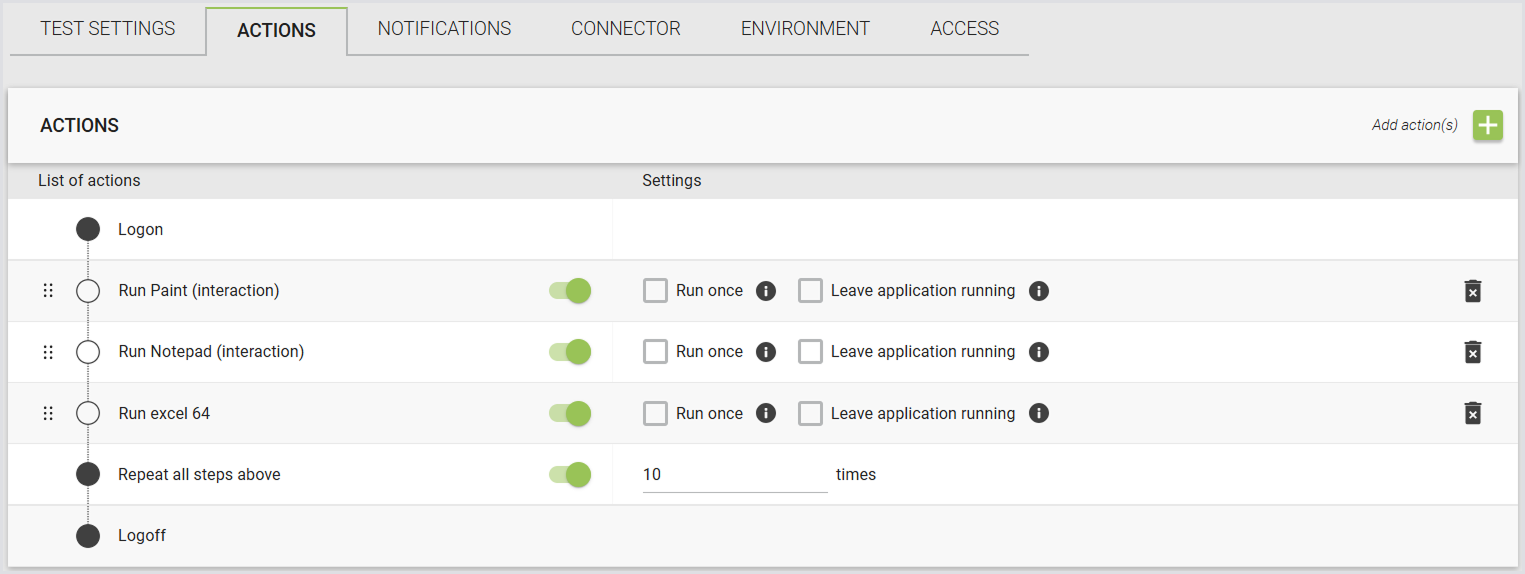Click the Logon action text
This screenshot has height=574, width=1525.
pyautogui.click(x=140, y=229)
